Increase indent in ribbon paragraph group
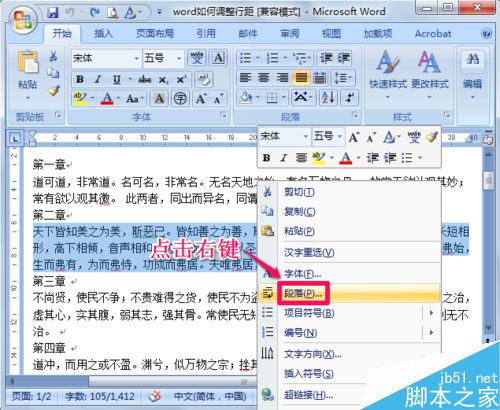 343,58
